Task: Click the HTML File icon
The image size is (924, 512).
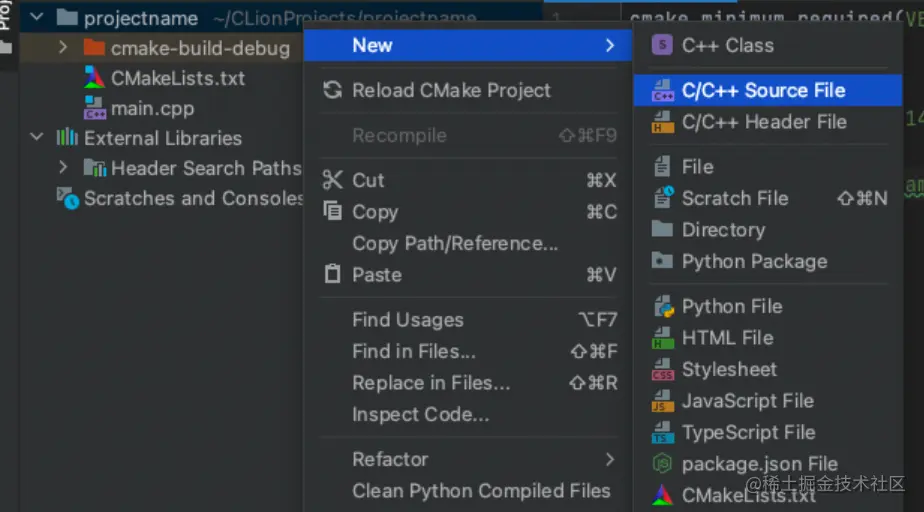Action: pyautogui.click(x=662, y=338)
